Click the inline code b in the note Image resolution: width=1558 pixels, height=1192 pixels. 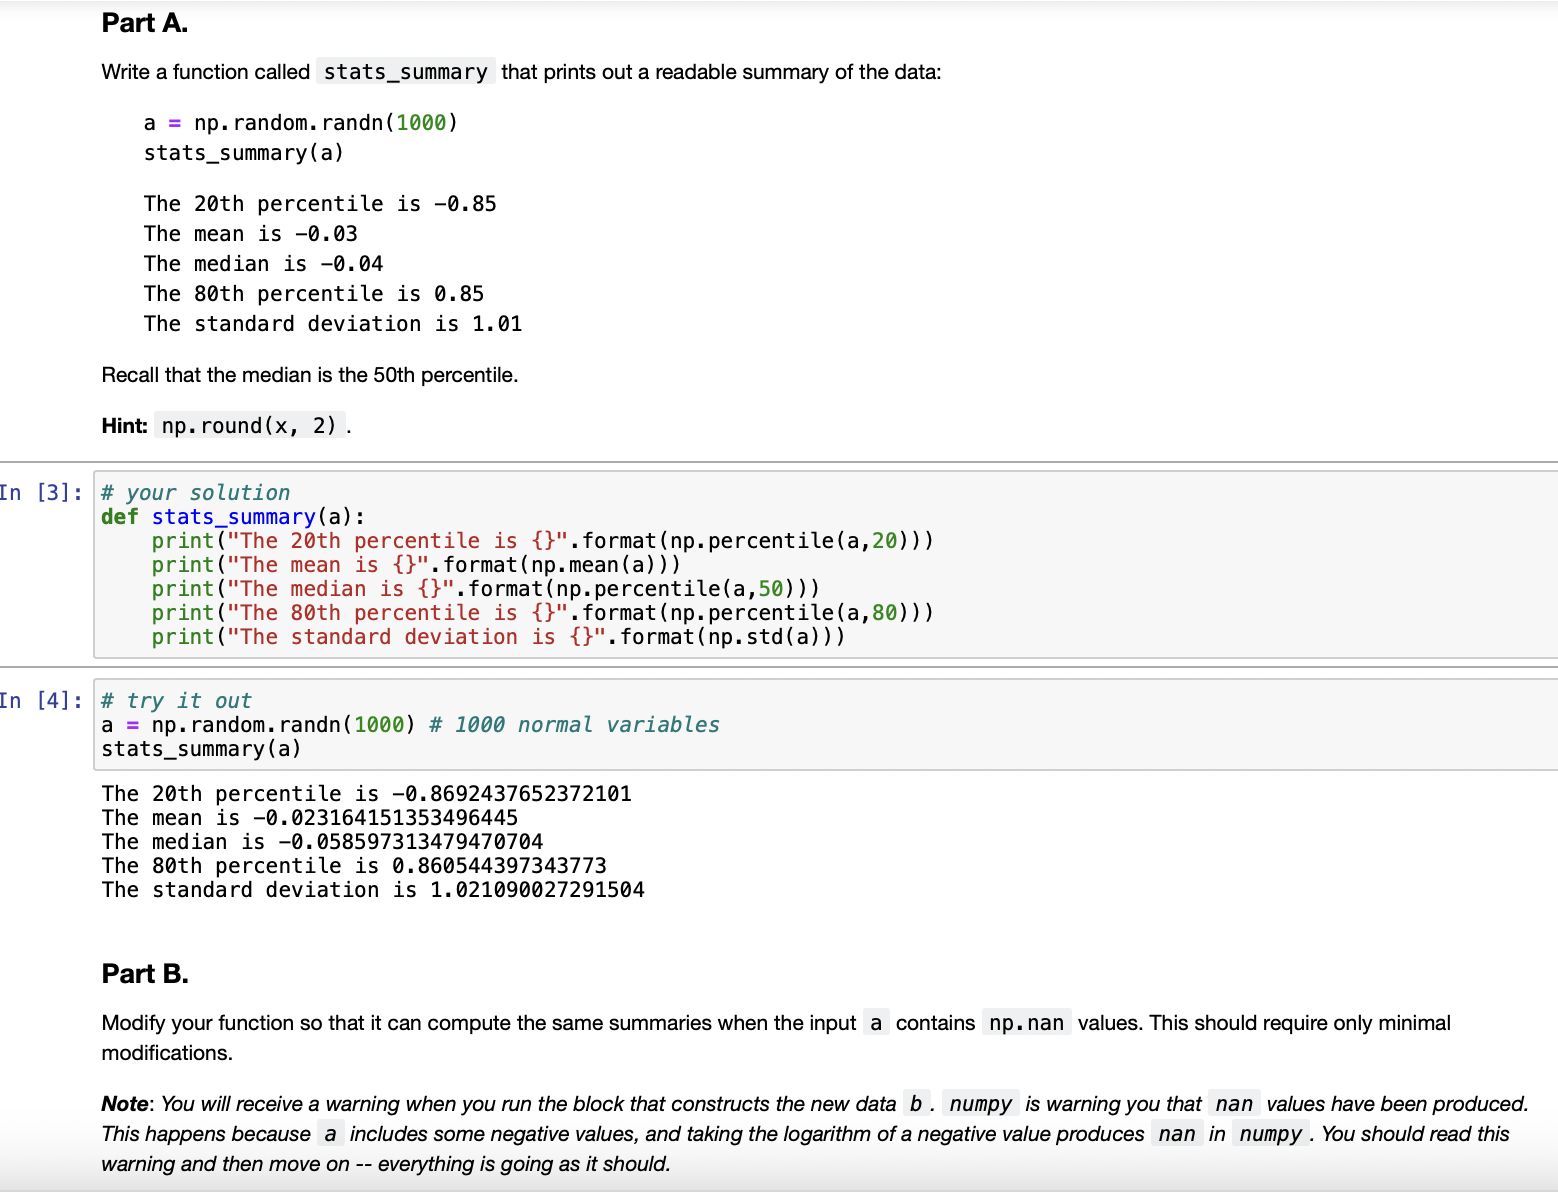(x=914, y=1102)
